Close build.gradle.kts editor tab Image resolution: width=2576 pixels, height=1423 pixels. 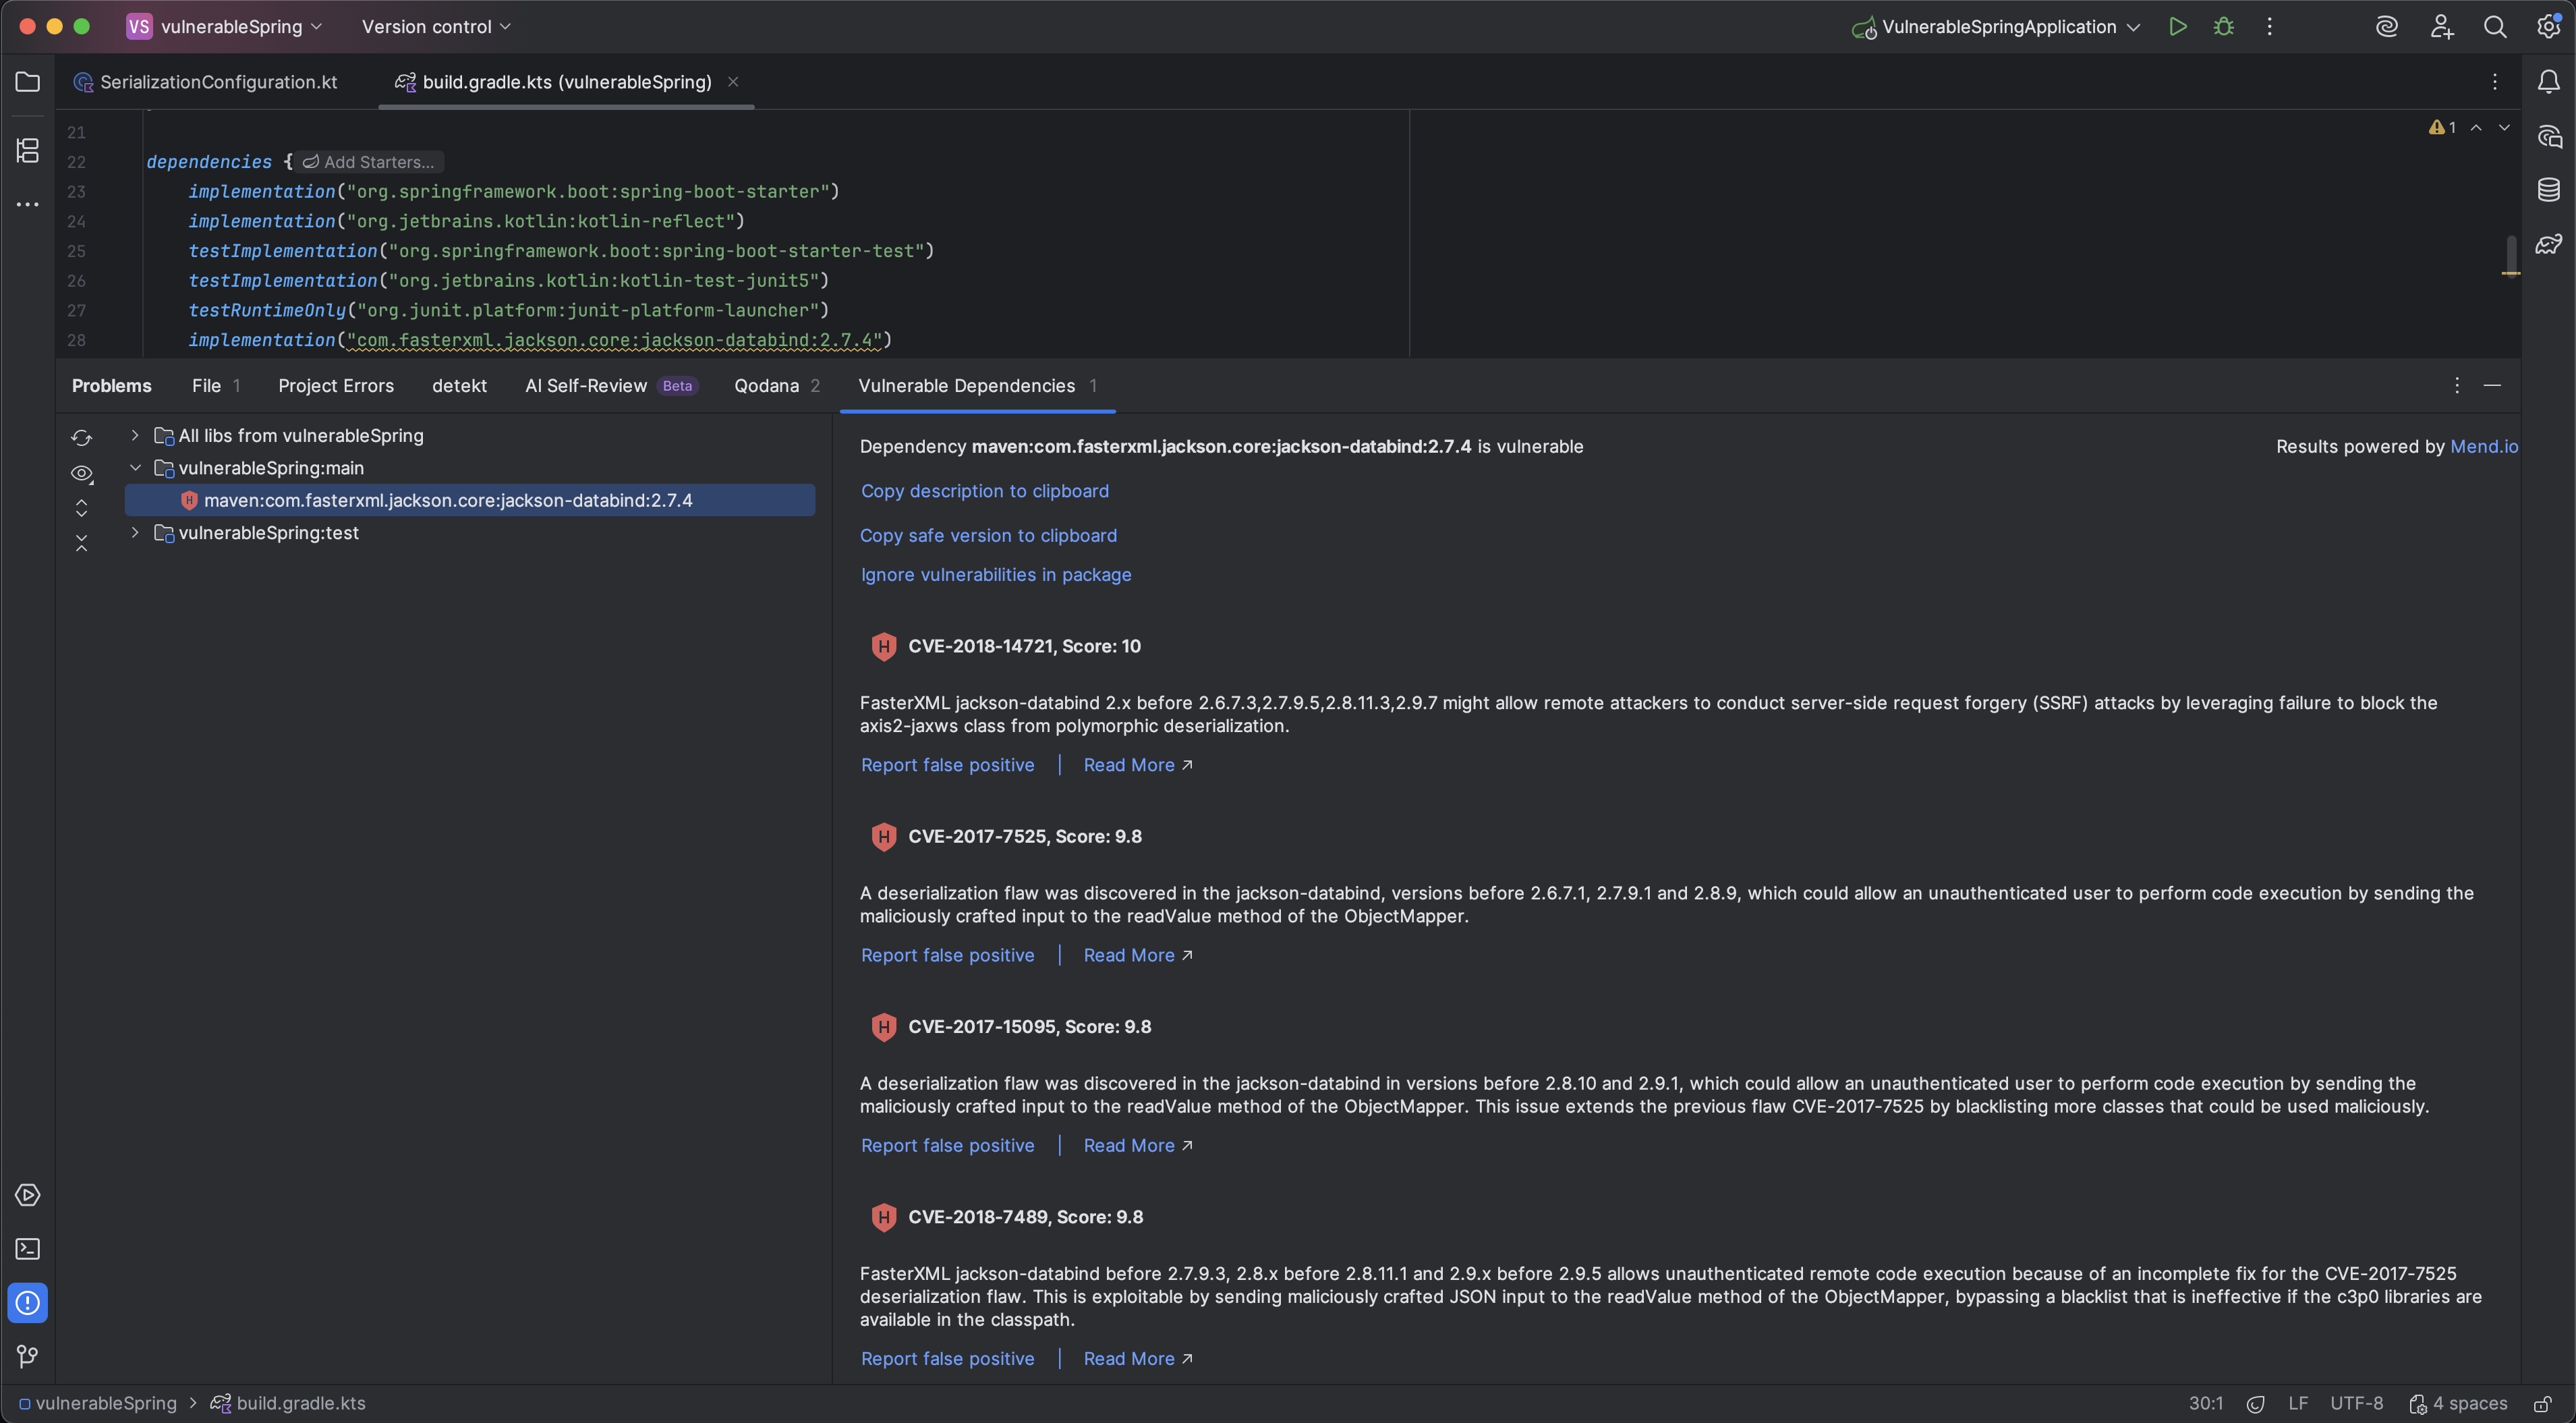coord(733,82)
